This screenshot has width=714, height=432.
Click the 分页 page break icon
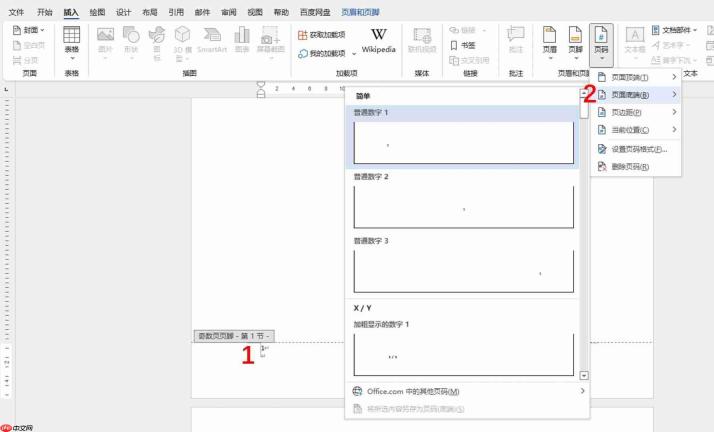pyautogui.click(x=17, y=60)
